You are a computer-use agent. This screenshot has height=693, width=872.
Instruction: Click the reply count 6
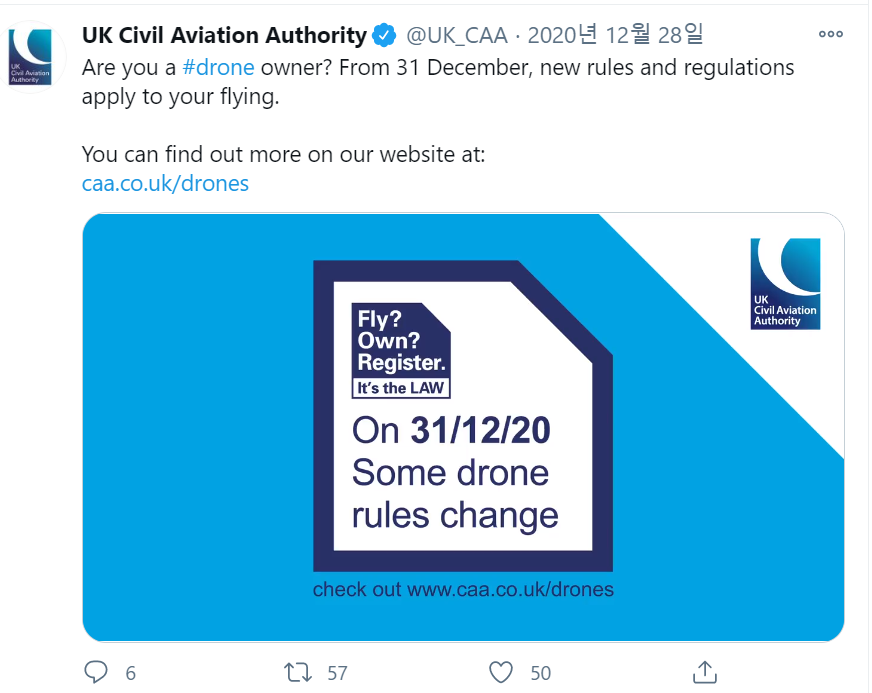130,673
